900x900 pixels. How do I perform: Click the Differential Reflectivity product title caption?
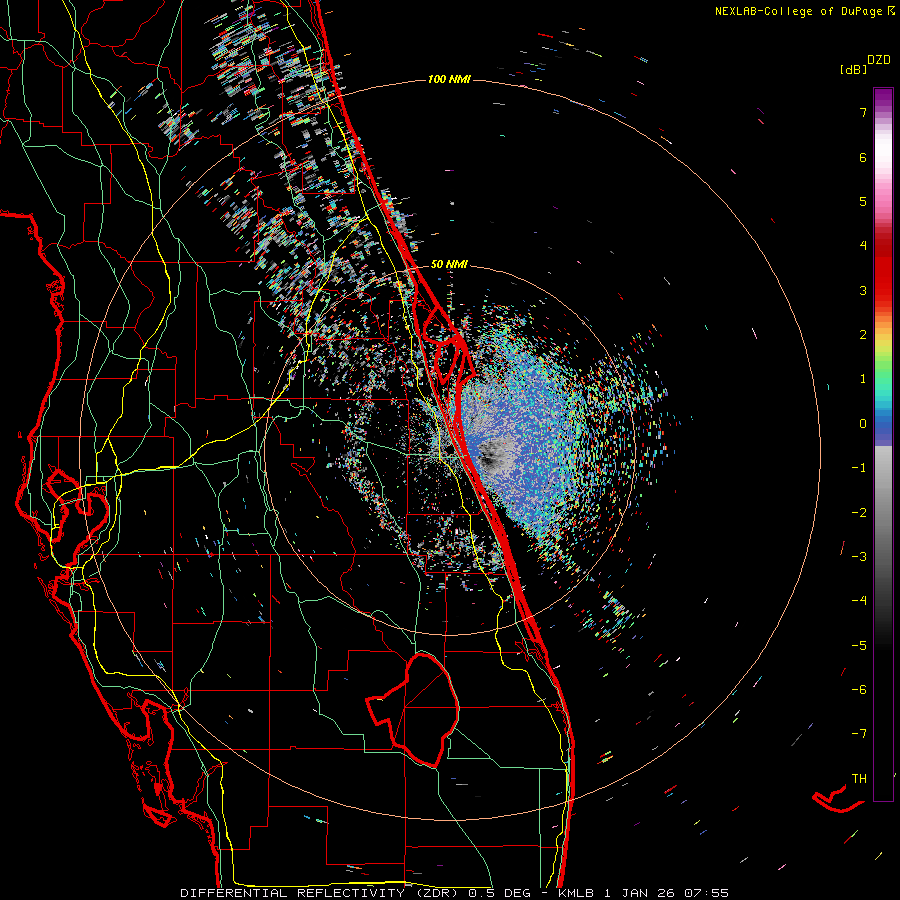pyautogui.click(x=454, y=893)
